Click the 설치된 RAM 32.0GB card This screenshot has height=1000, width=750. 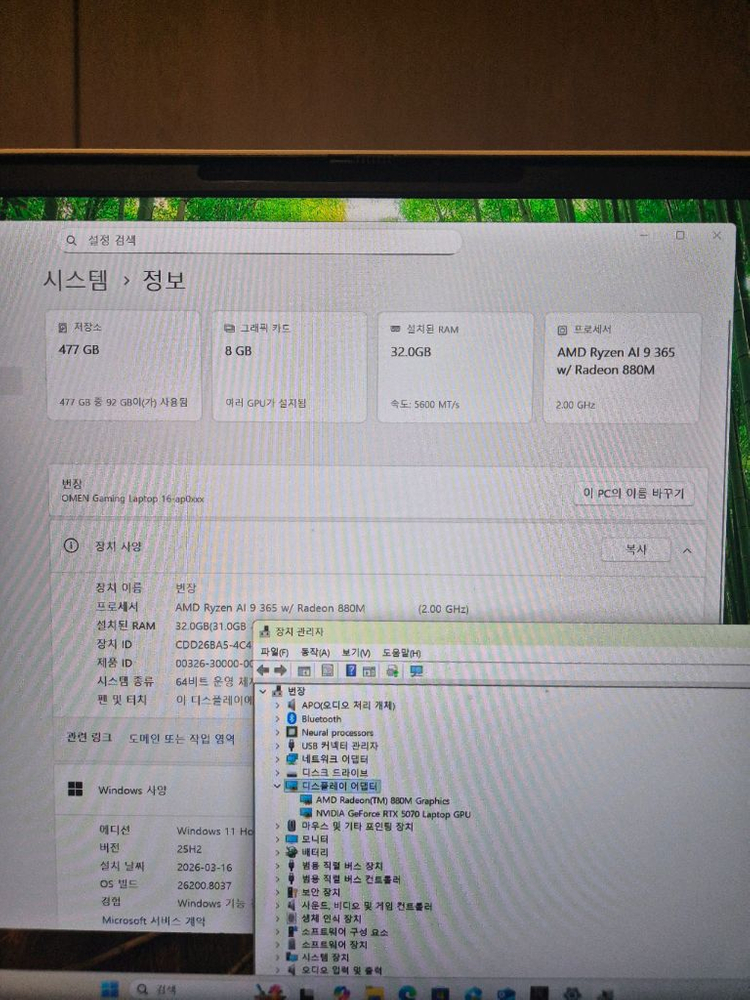click(x=455, y=368)
